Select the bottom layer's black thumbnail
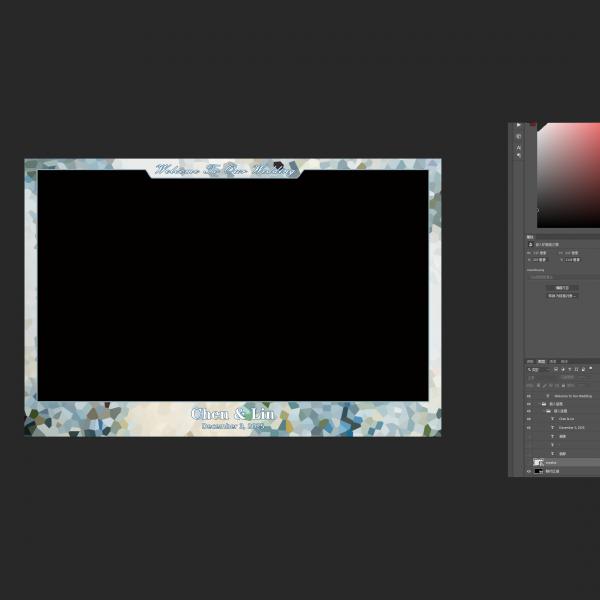This screenshot has height=600, width=600. click(540, 471)
